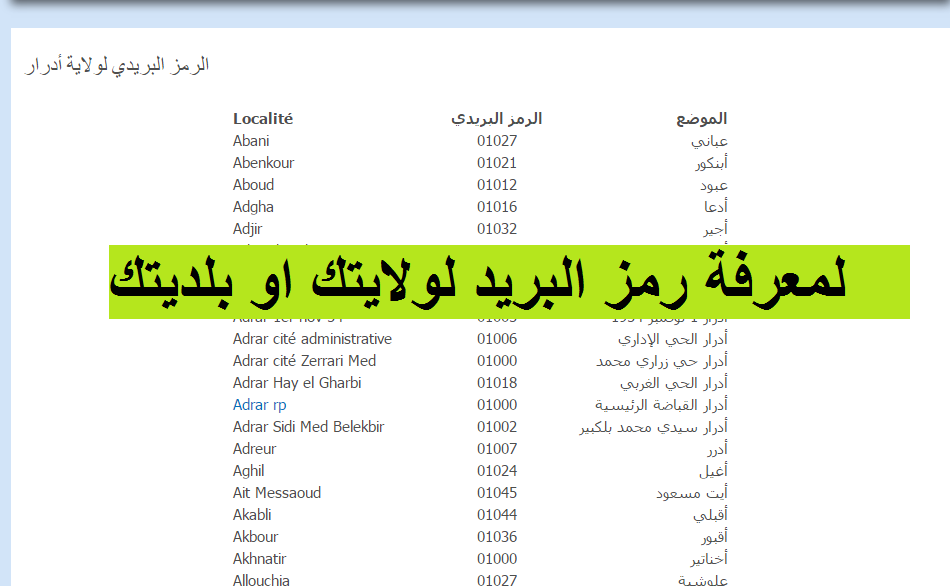Select the Abani locality row
This screenshot has height=586, width=950.
click(x=480, y=141)
